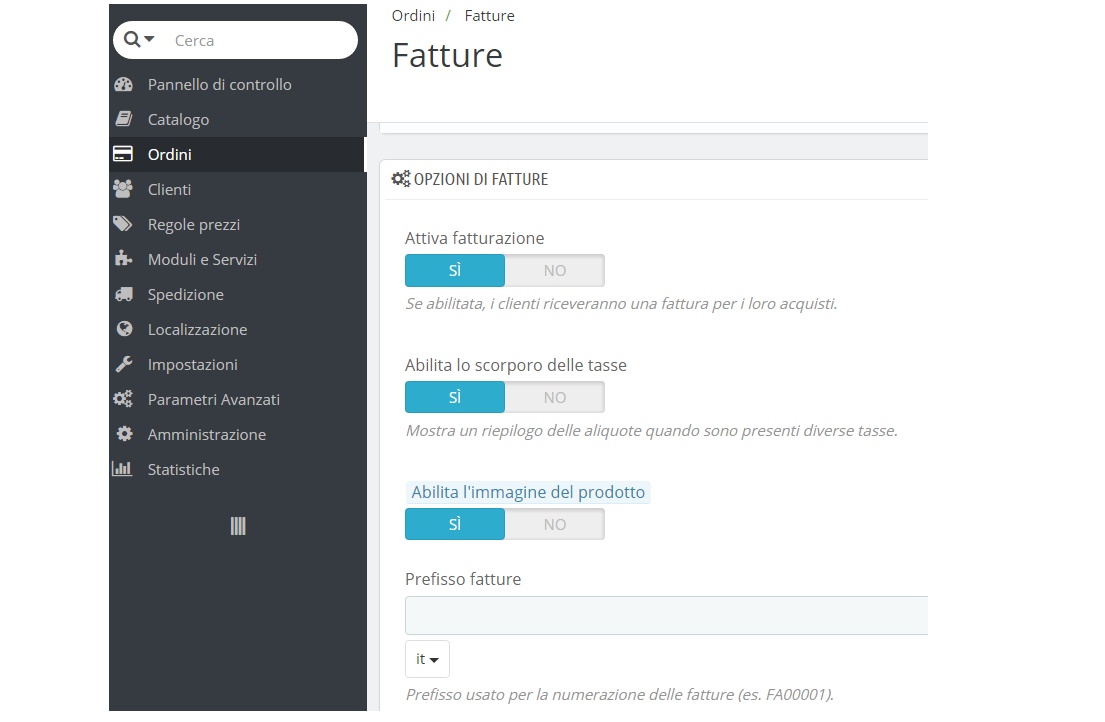Open the search filter dropdown arrow

coord(150,40)
